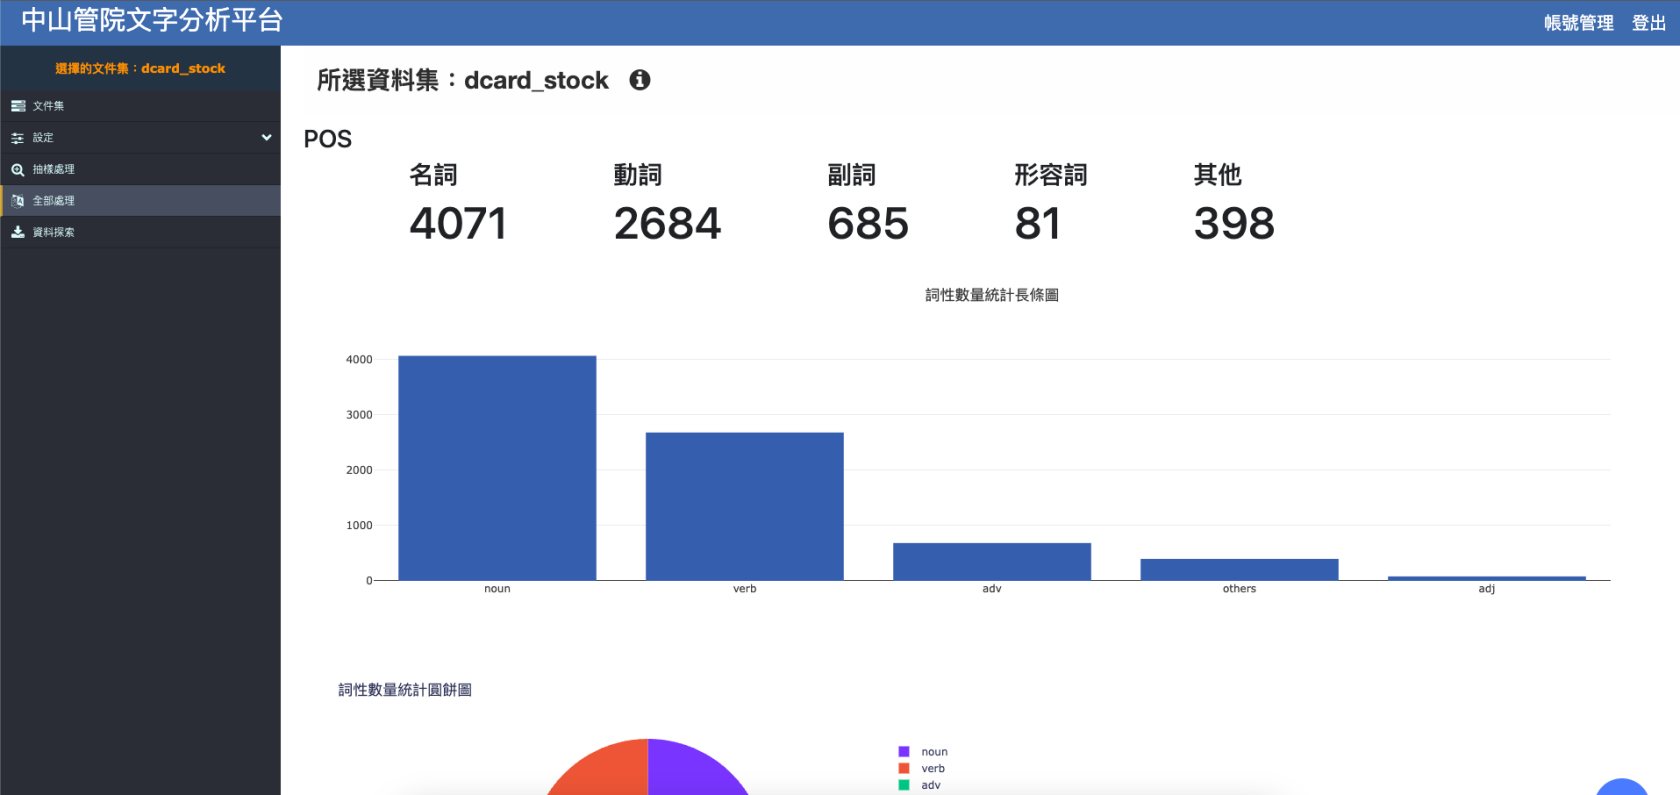This screenshot has height=795, width=1680.
Task: Click the translate icon beside 全部處理
Action: click(x=18, y=201)
